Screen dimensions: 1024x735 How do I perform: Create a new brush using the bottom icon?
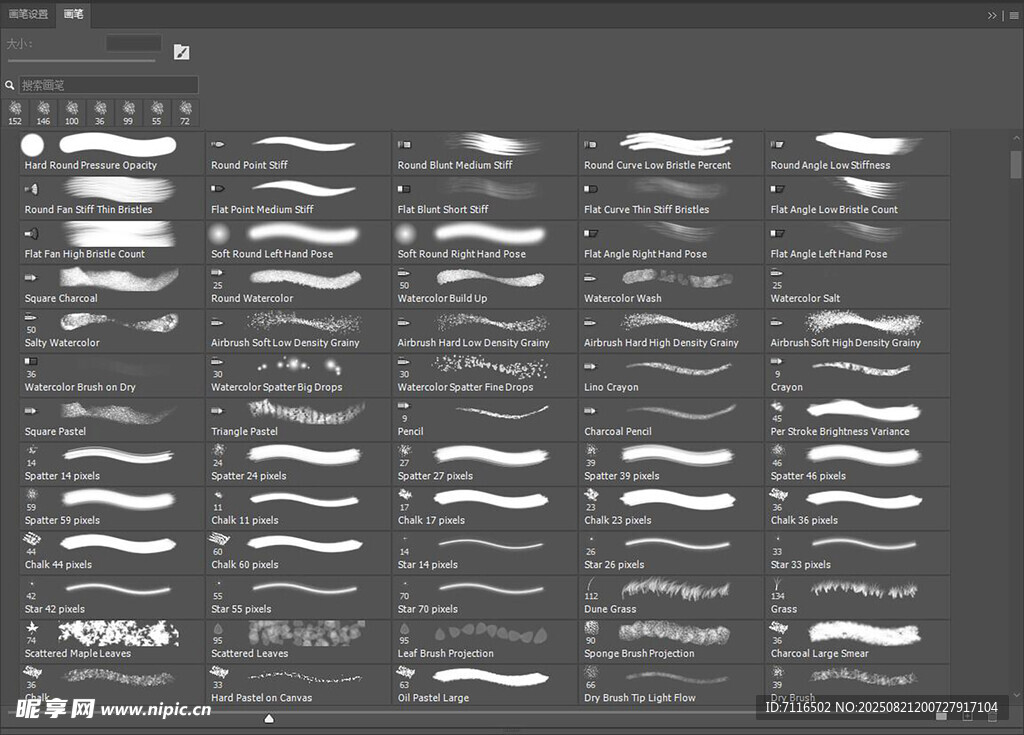point(967,716)
